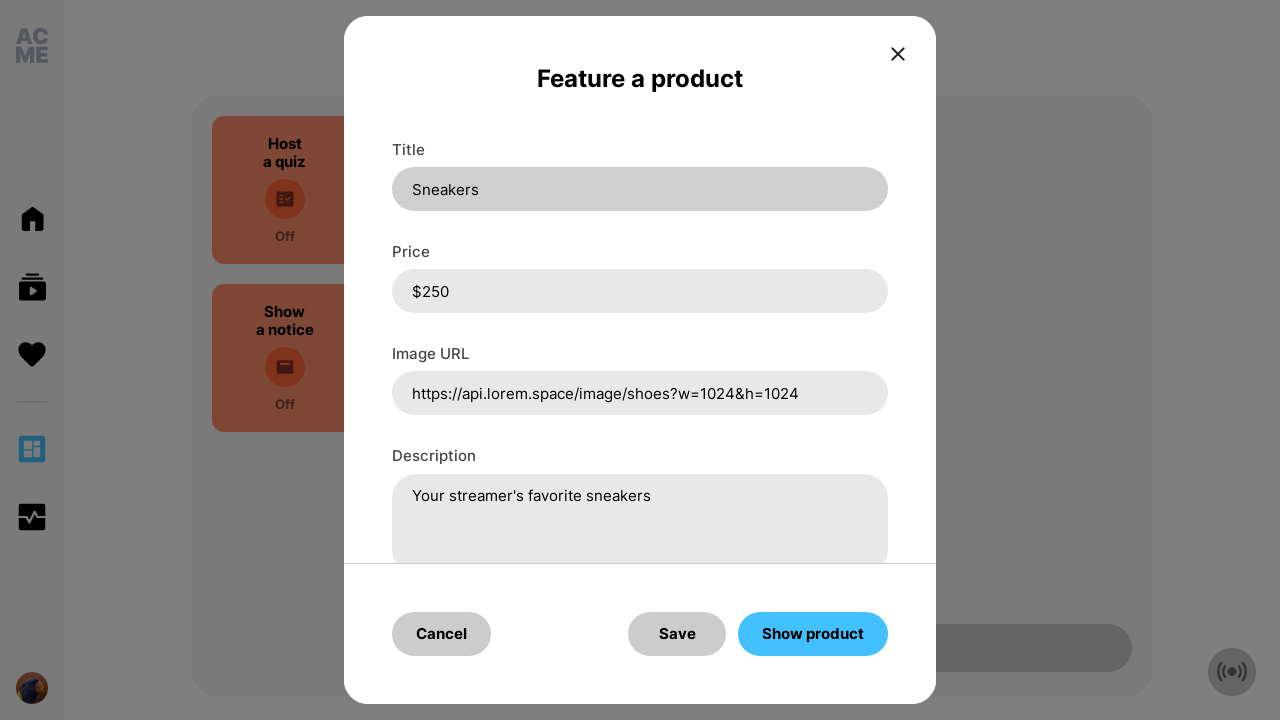Toggle the Show a notice switch

pyautogui.click(x=285, y=367)
